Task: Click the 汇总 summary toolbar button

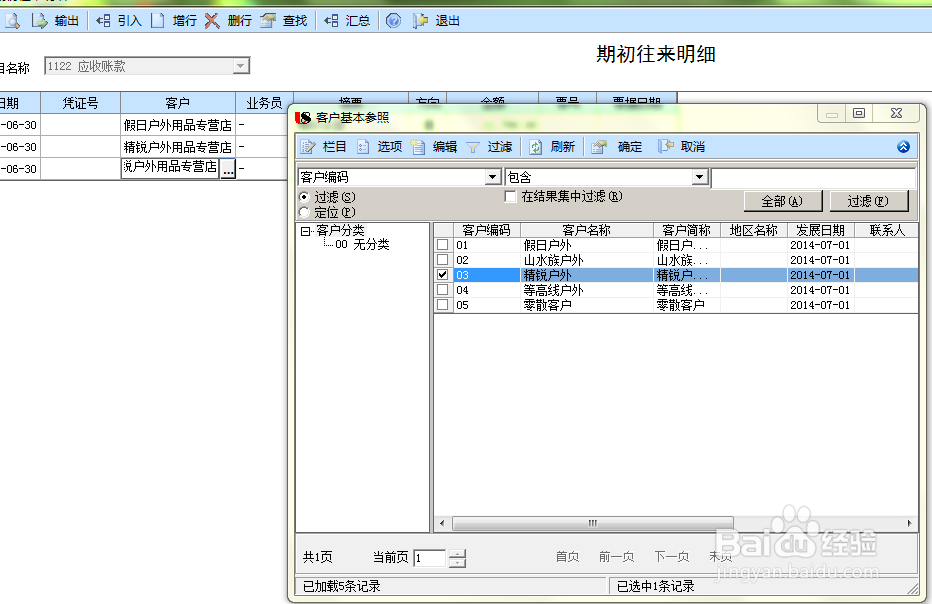Action: (347, 21)
